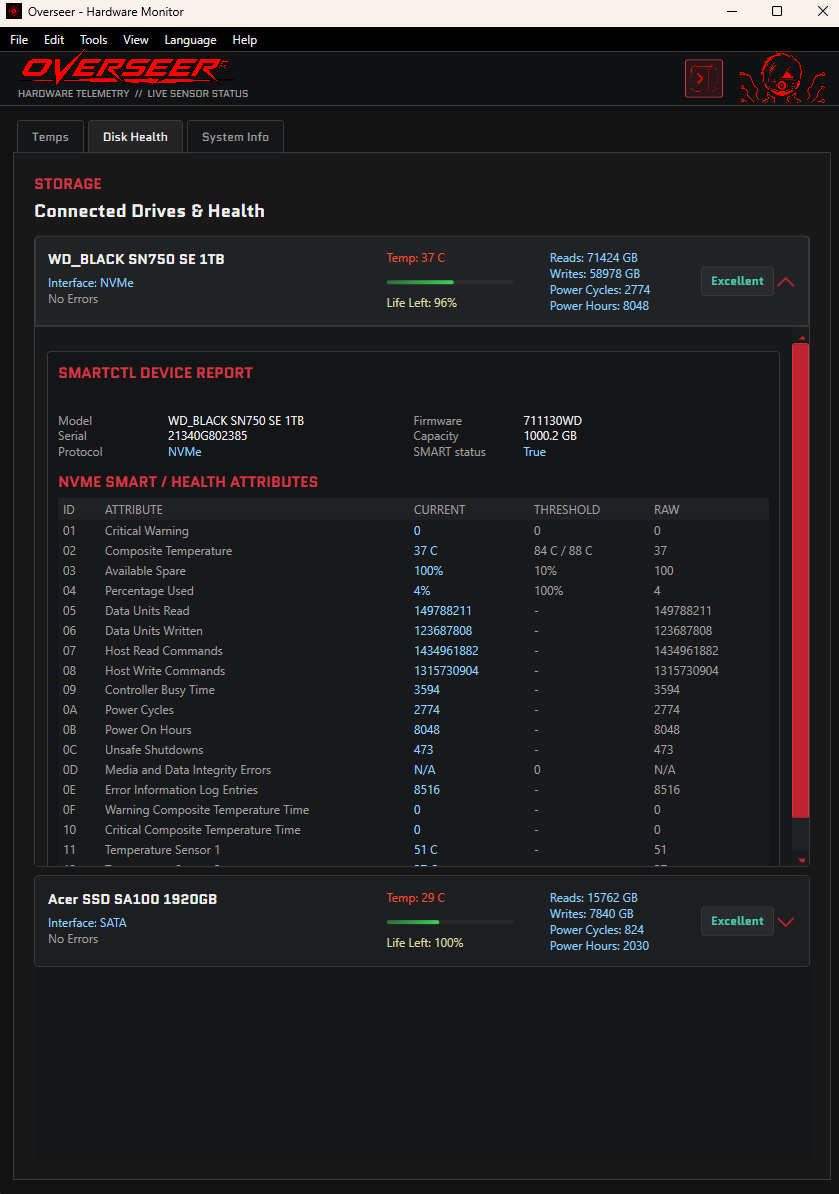Click the serial number 21340G802385
The image size is (839, 1194).
tap(208, 436)
